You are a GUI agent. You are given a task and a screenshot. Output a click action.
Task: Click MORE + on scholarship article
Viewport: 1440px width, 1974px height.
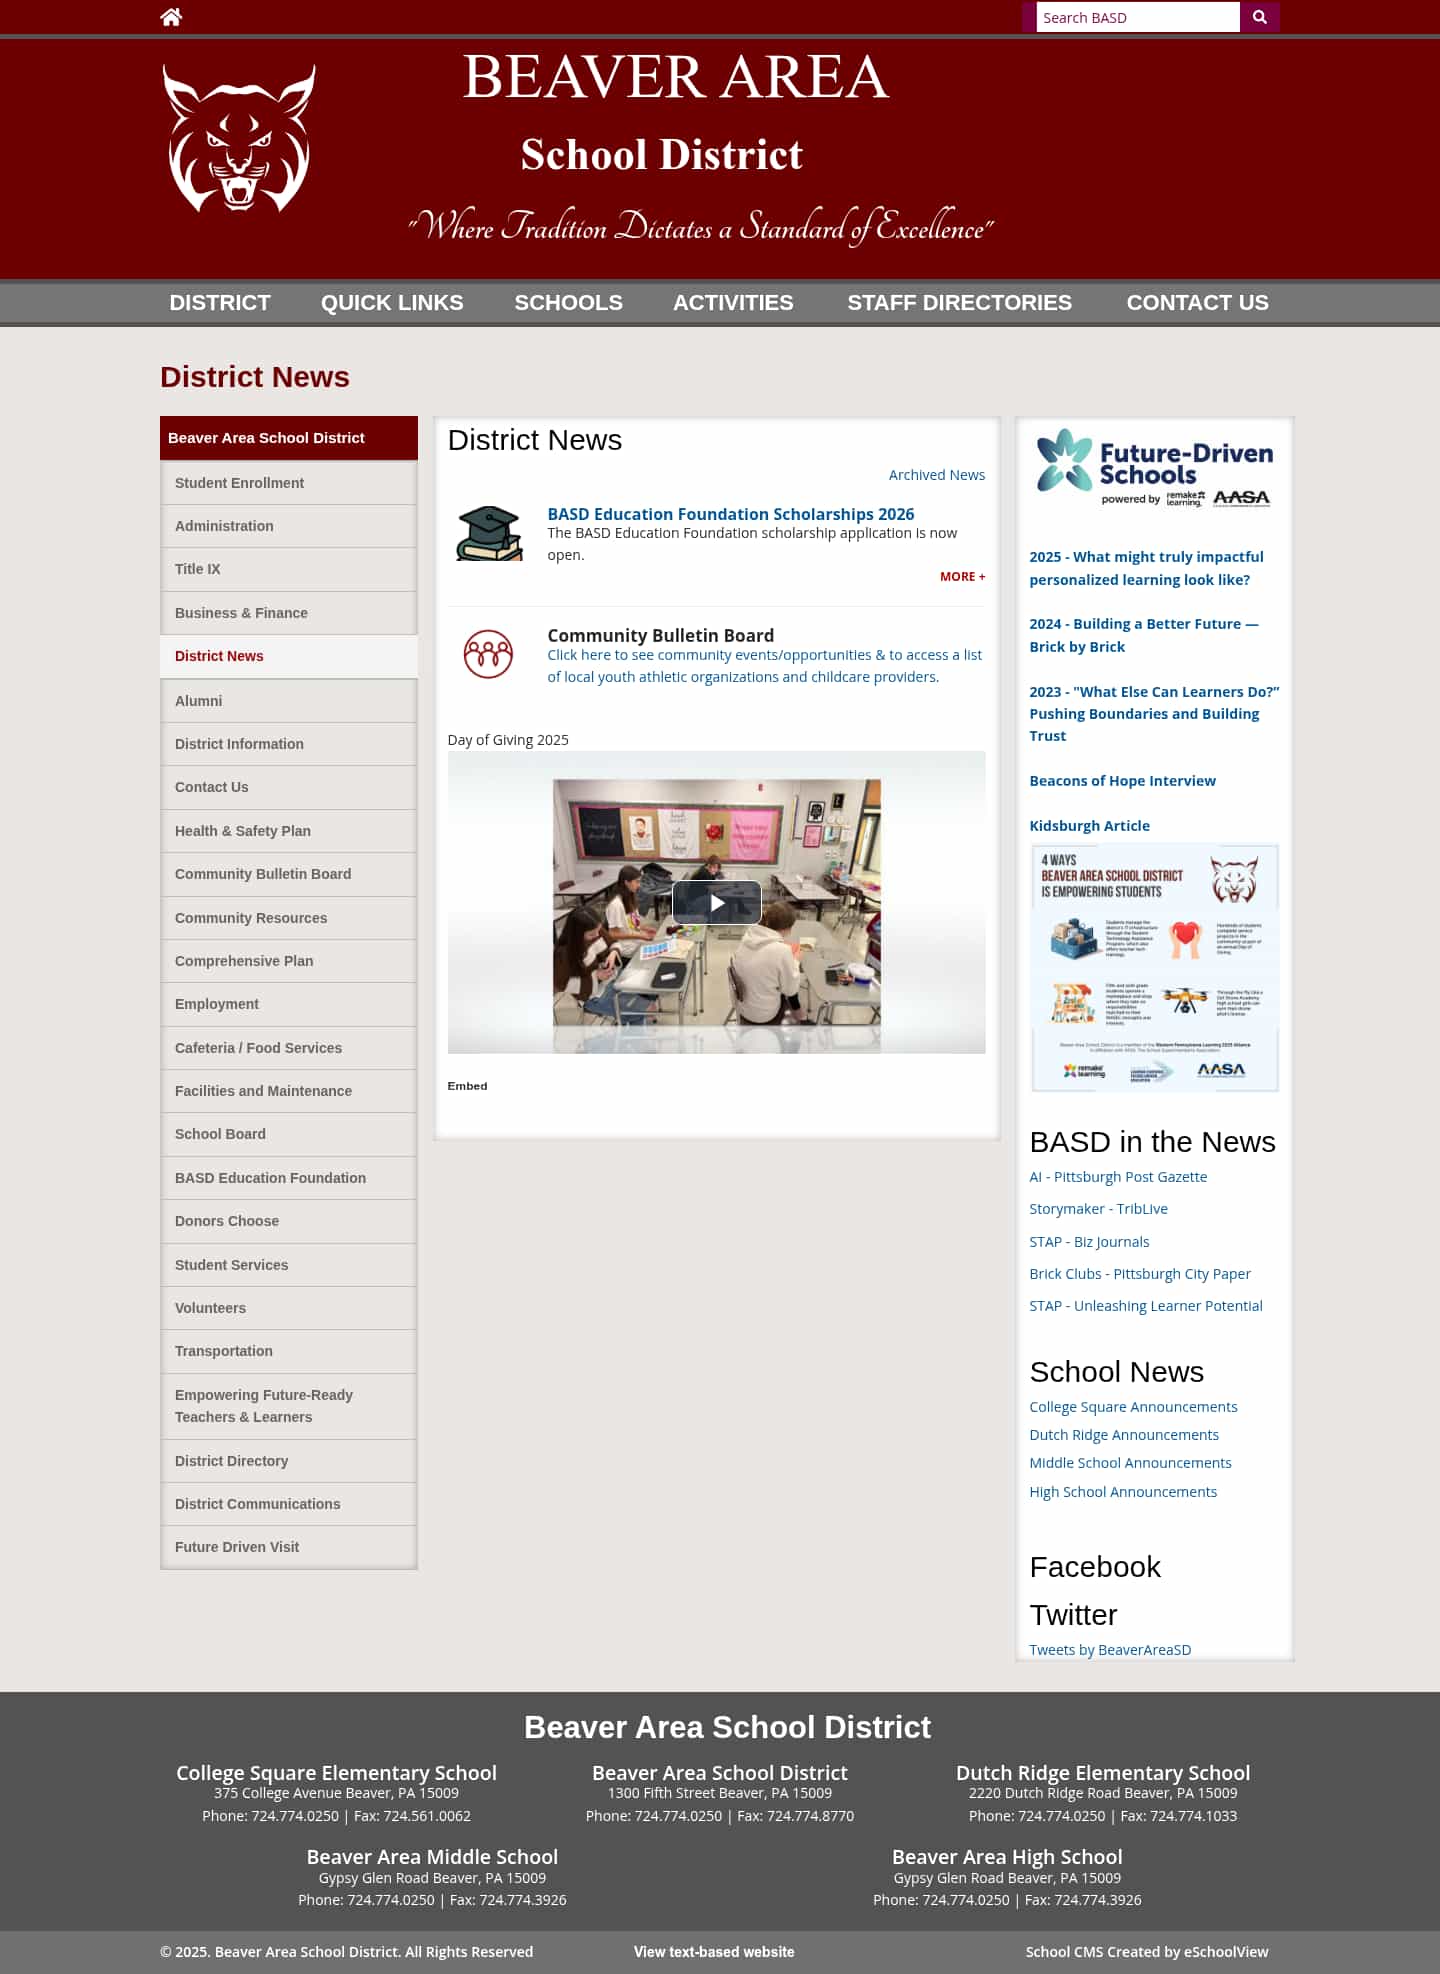[x=963, y=577]
